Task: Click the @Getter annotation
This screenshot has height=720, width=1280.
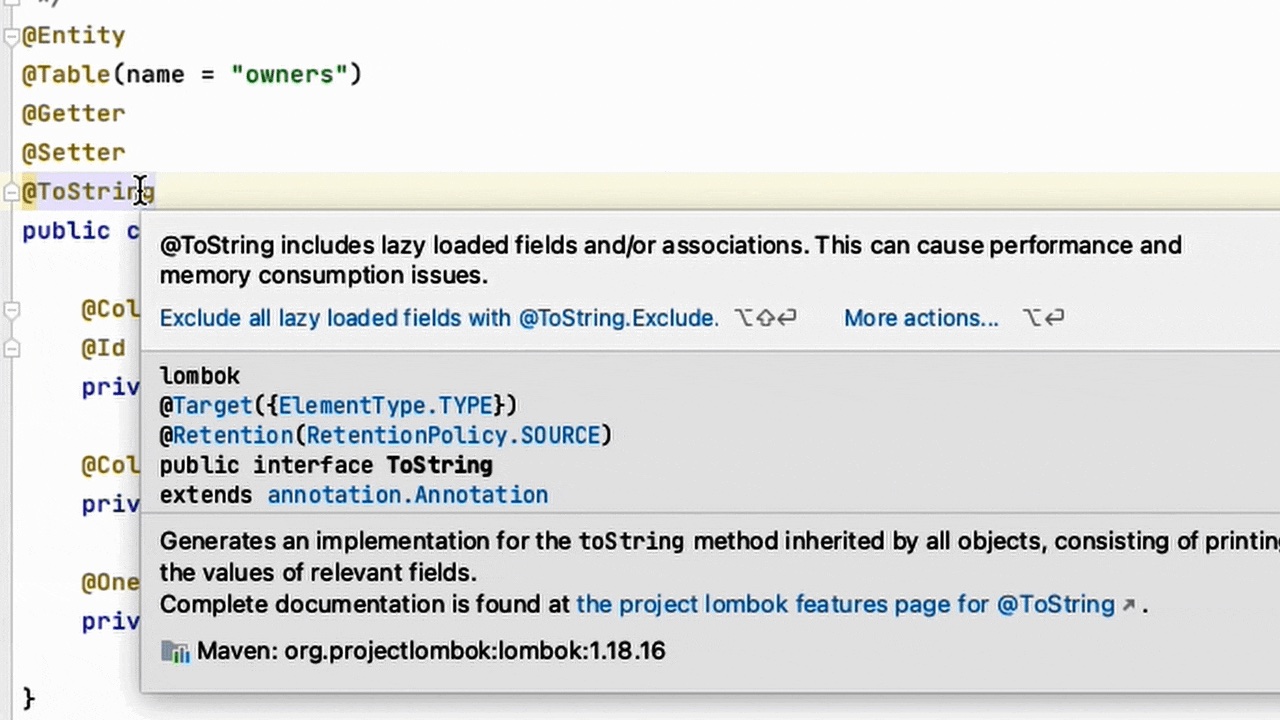Action: pos(74,114)
